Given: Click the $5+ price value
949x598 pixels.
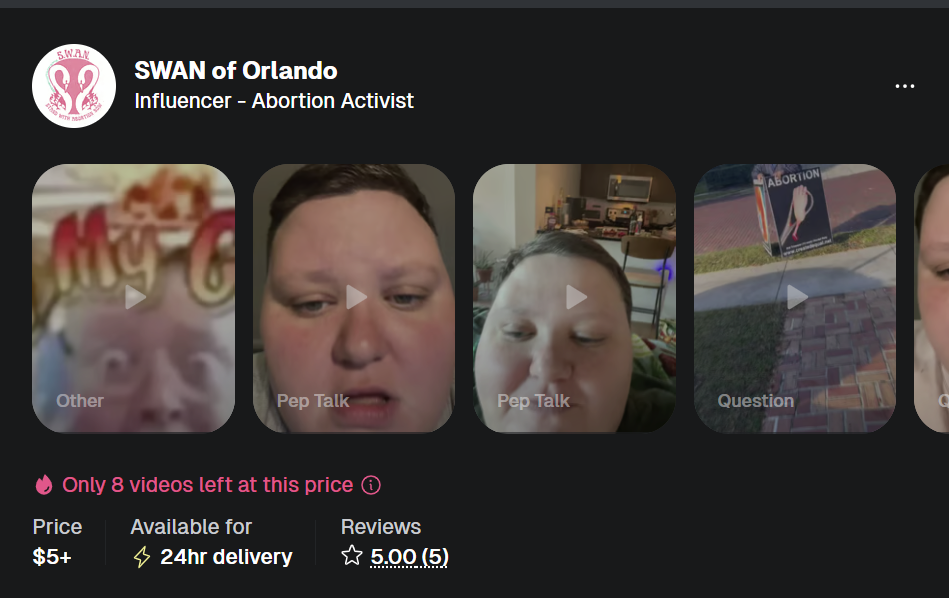Looking at the screenshot, I should click(x=52, y=557).
